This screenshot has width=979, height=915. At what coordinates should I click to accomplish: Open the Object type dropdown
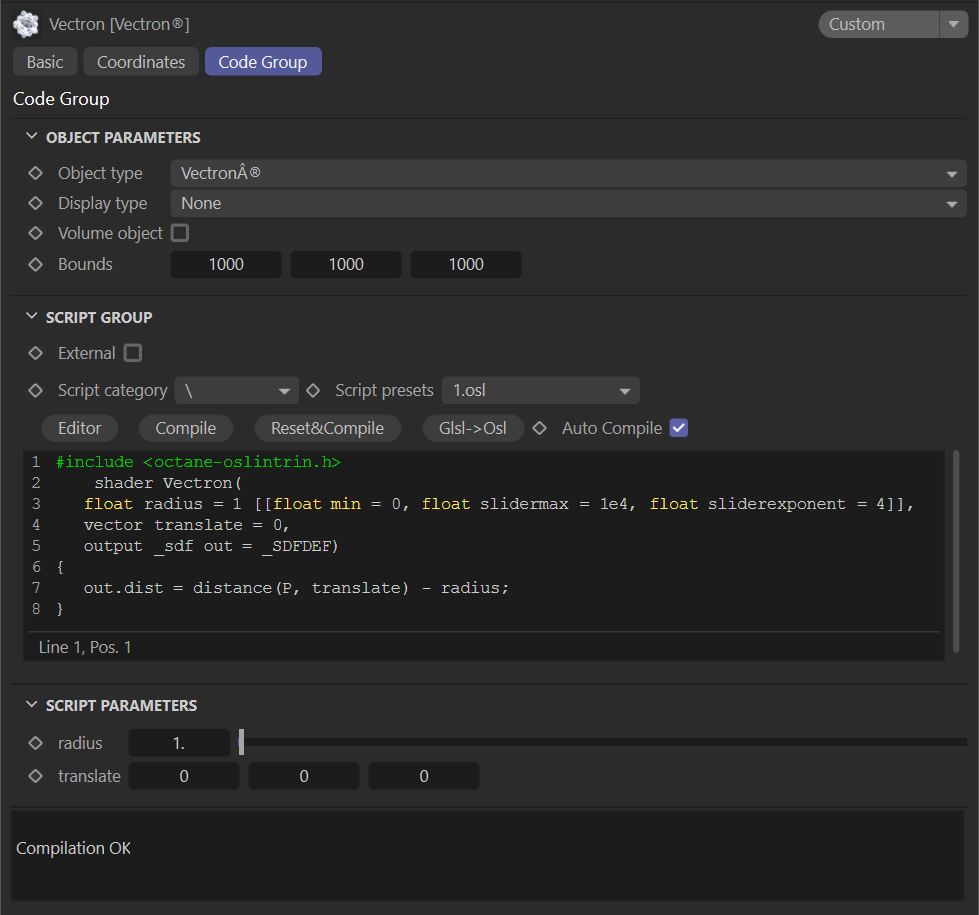(568, 173)
